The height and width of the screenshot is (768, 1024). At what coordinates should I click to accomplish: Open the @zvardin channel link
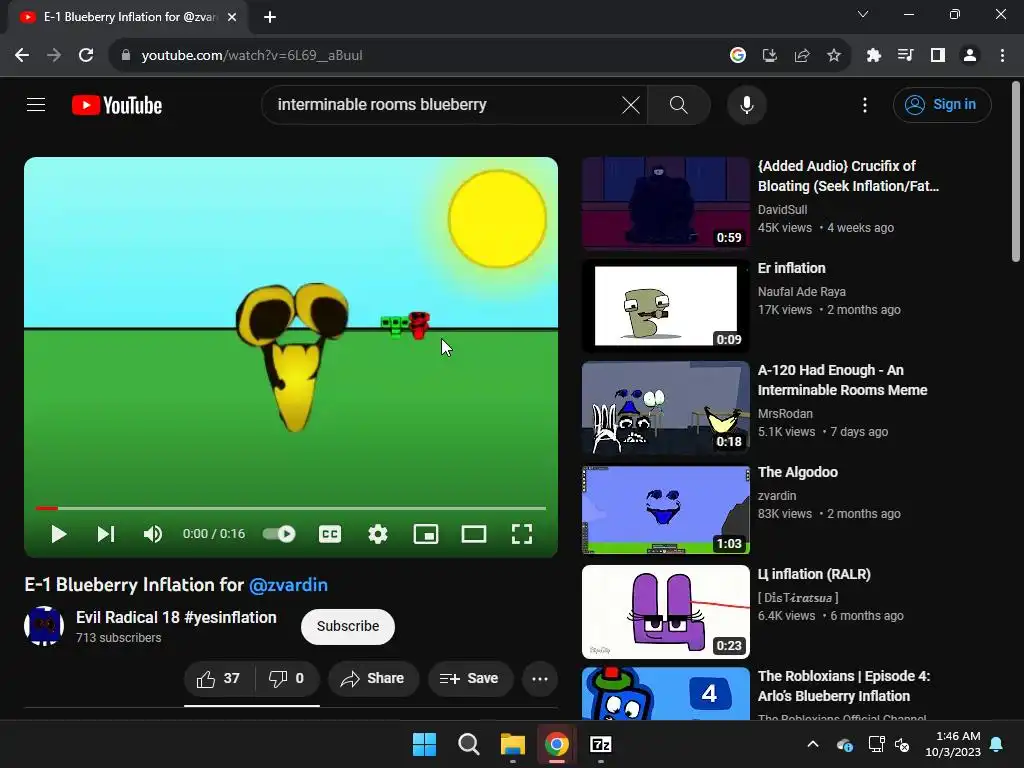(289, 584)
